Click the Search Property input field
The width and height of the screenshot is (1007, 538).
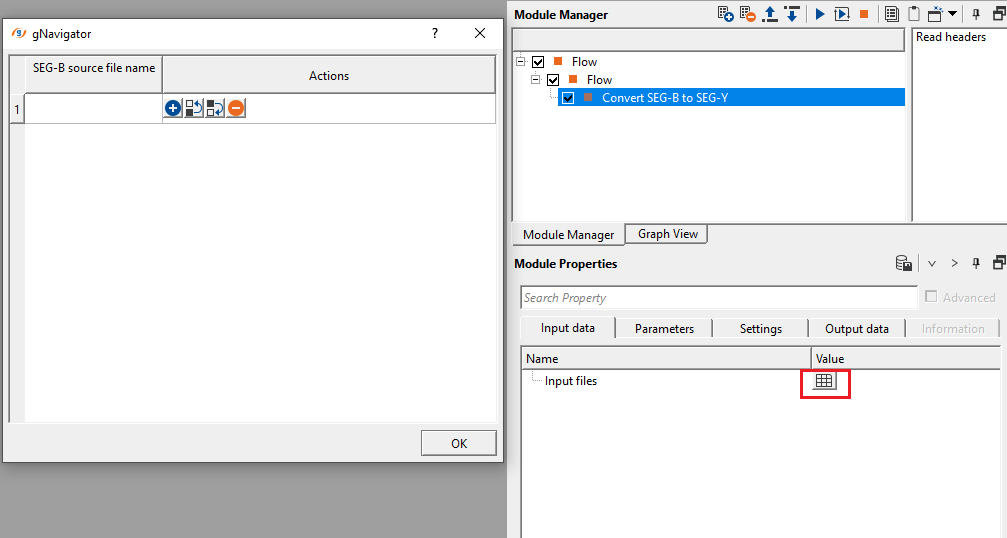click(719, 298)
